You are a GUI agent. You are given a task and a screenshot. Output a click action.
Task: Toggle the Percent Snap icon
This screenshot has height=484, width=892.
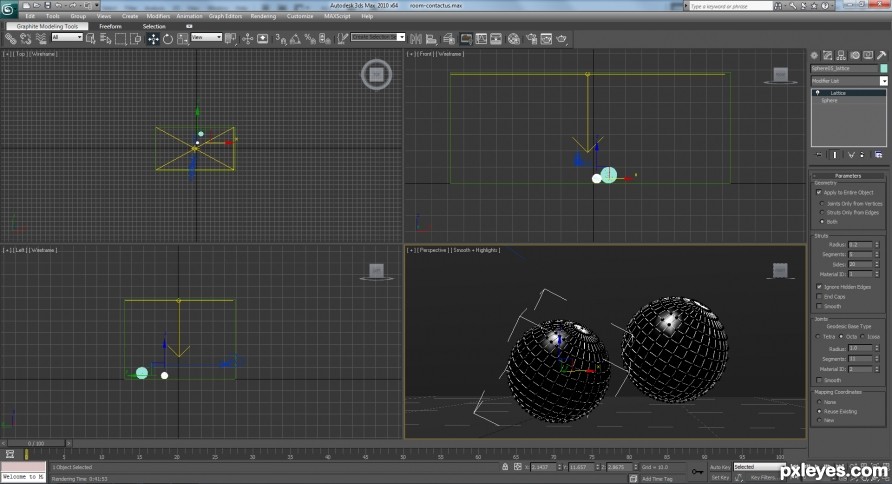(x=310, y=39)
